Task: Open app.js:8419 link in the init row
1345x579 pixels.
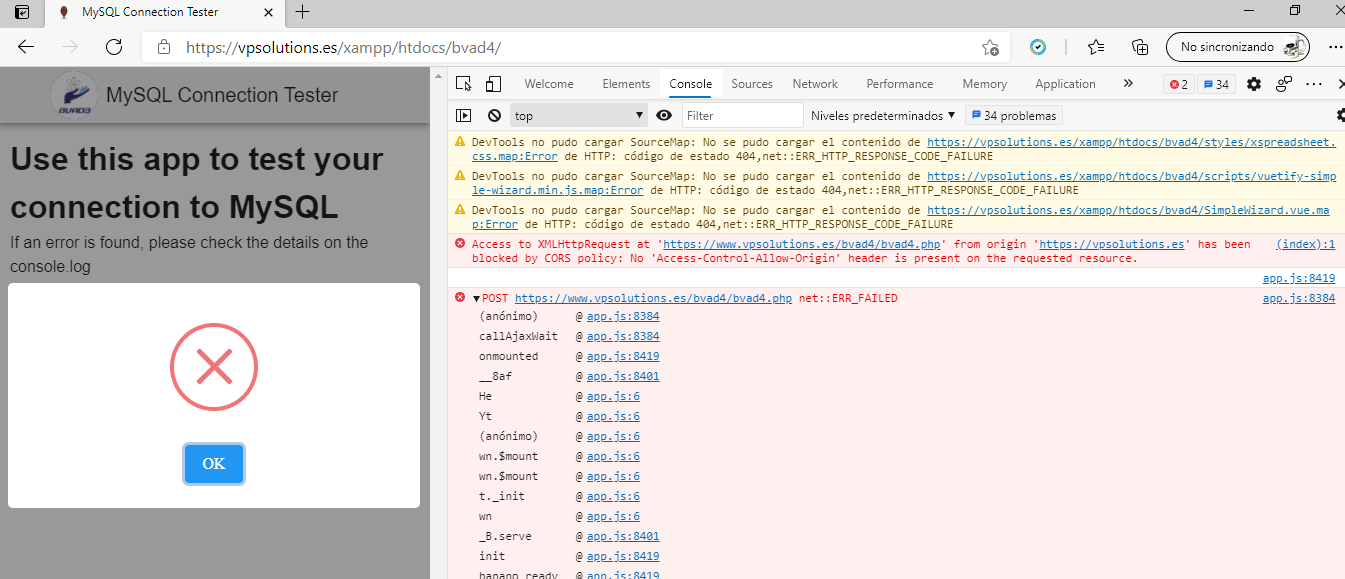Action: (623, 556)
